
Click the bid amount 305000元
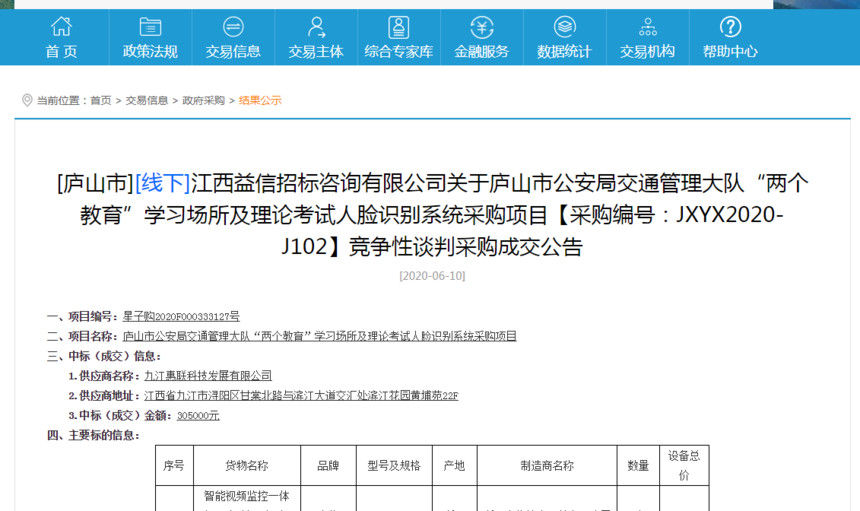(198, 415)
